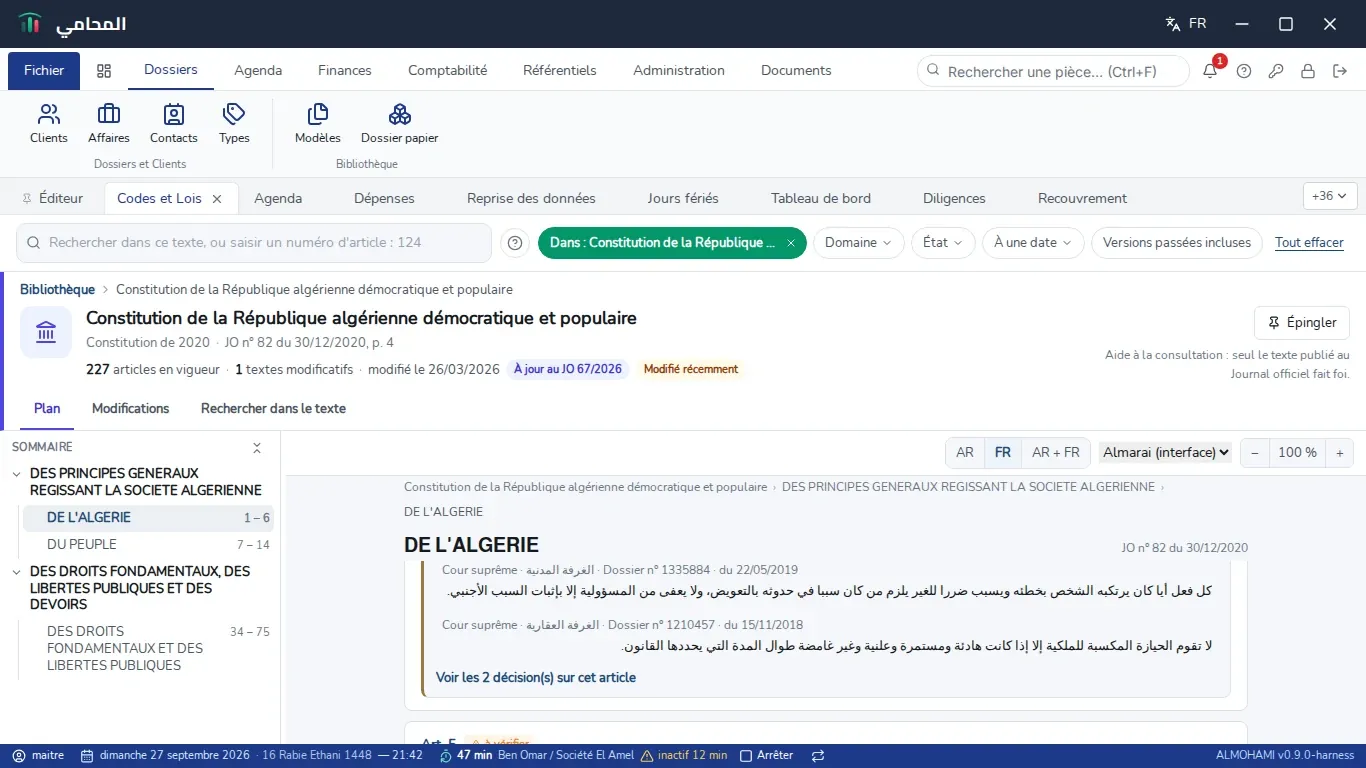Click the search help icon beside the text search field

(x=515, y=243)
